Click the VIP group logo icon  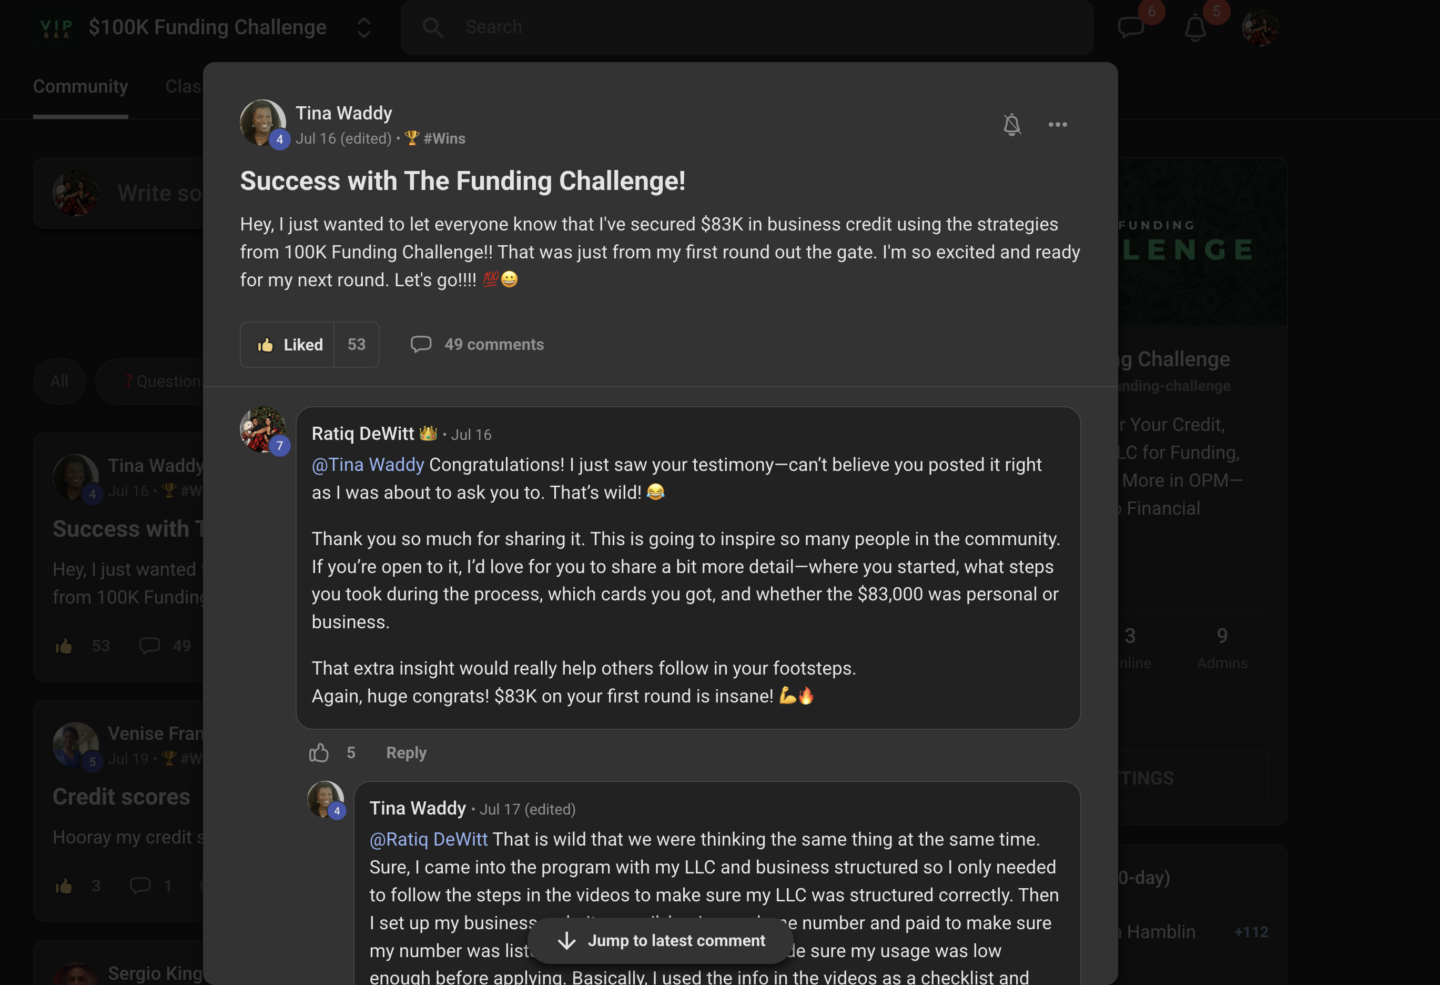coord(56,28)
